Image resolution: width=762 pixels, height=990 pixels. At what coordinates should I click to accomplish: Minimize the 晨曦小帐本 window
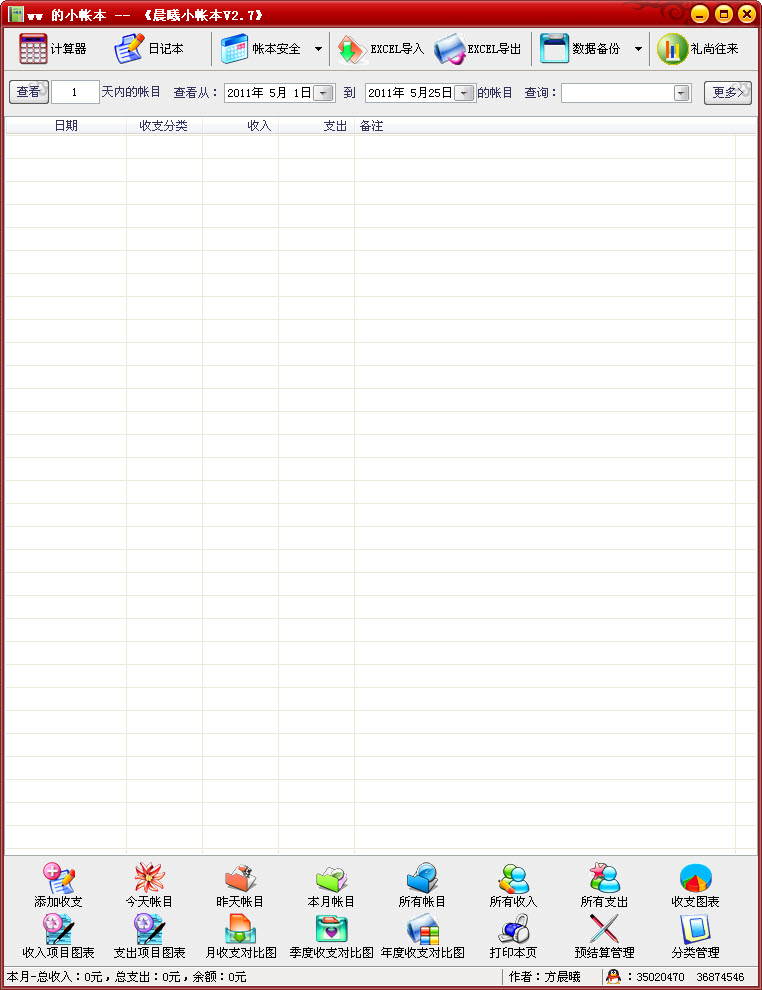tap(699, 14)
